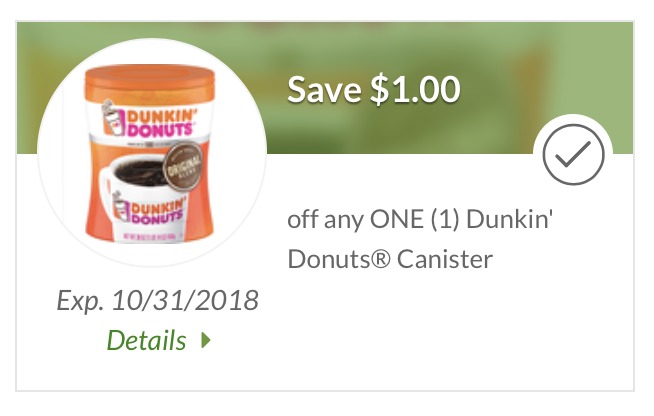The width and height of the screenshot is (654, 416).
Task: Toggle the coupon clip checkmark circle
Action: tap(574, 154)
